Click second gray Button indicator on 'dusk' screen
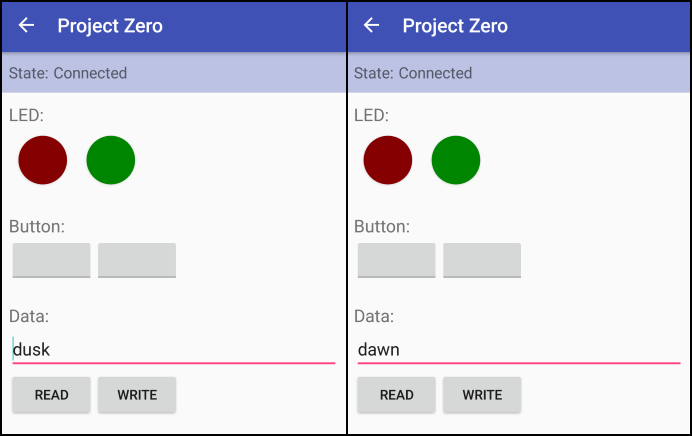The image size is (692, 436). click(137, 260)
